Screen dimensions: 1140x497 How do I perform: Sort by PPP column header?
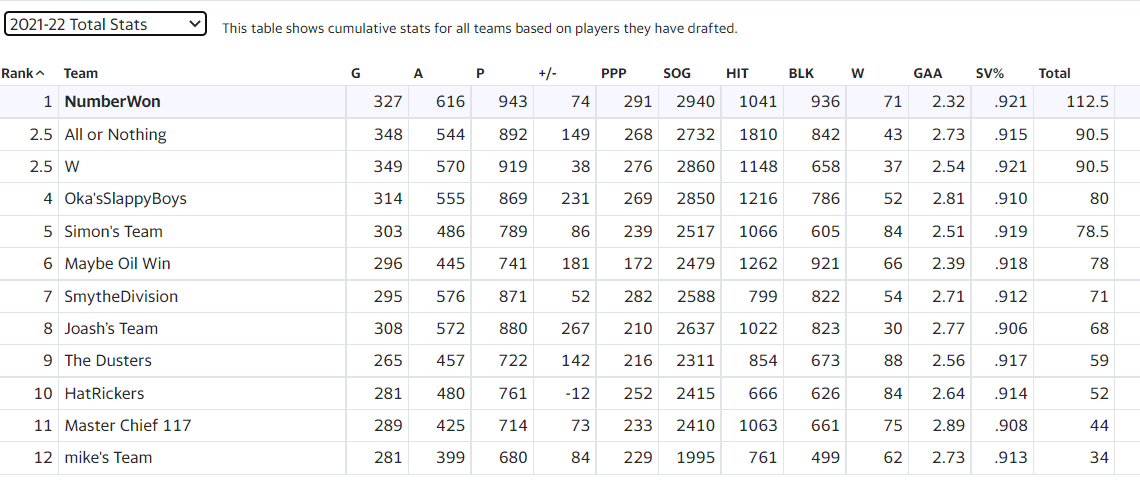point(614,73)
